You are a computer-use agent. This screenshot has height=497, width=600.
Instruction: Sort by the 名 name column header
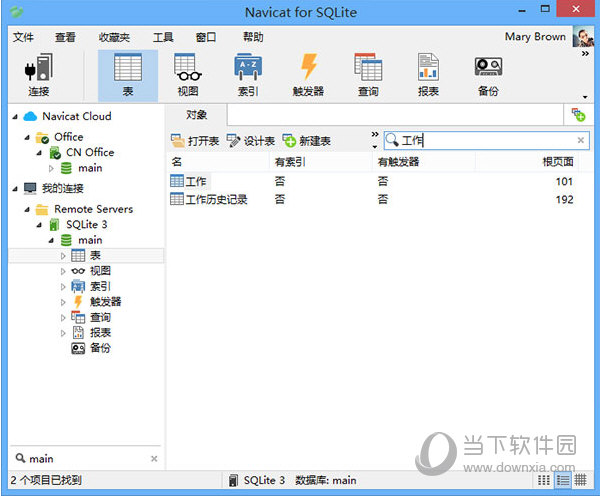218,162
